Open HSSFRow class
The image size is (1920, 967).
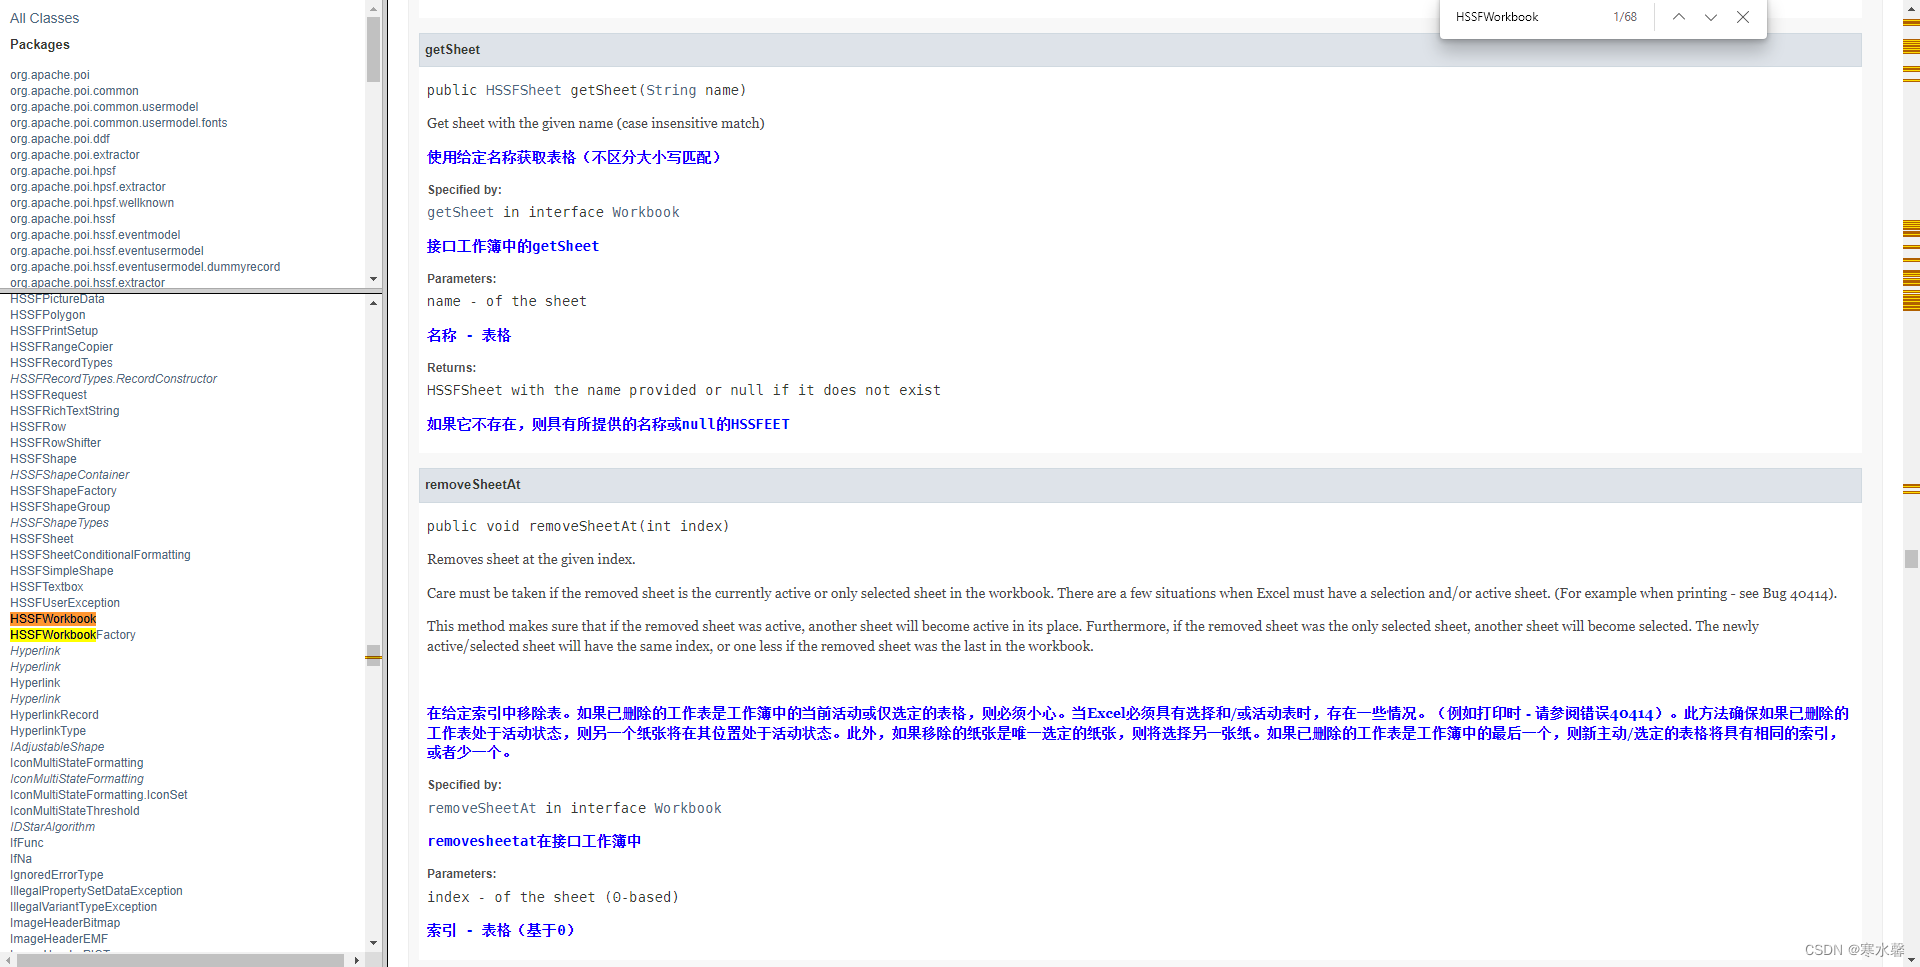click(38, 427)
